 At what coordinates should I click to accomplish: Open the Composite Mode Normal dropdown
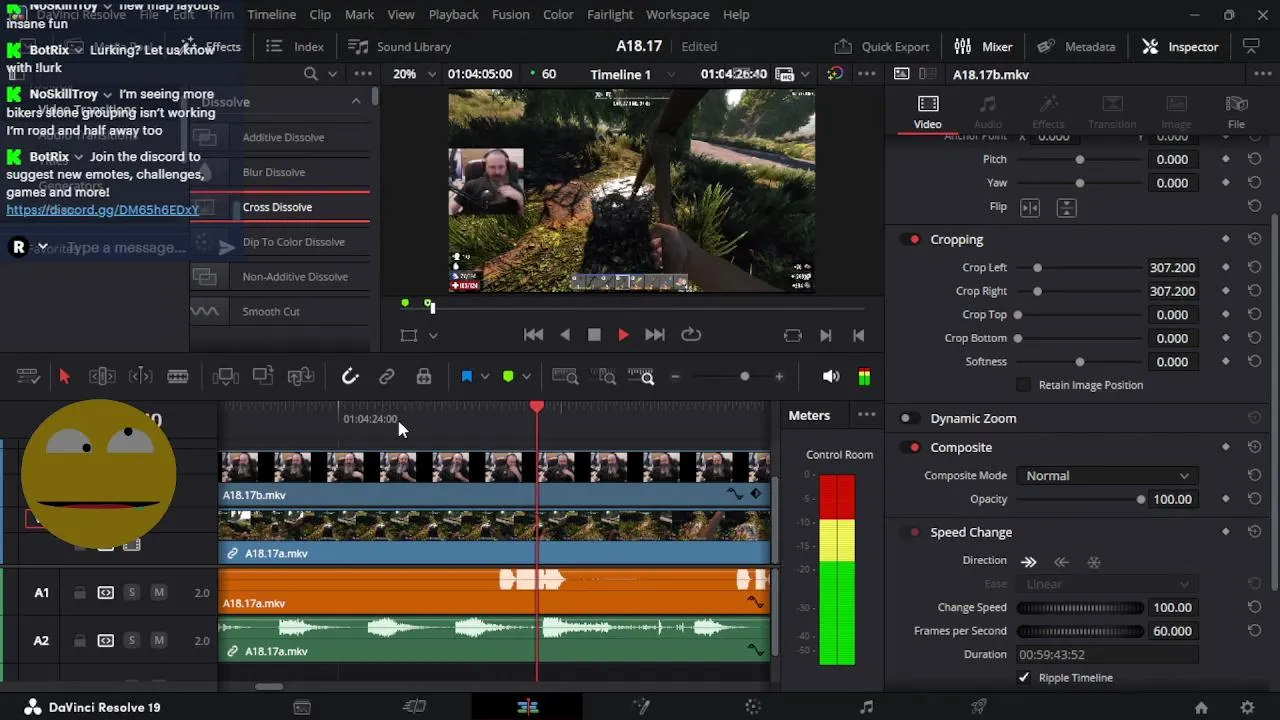(x=1106, y=476)
